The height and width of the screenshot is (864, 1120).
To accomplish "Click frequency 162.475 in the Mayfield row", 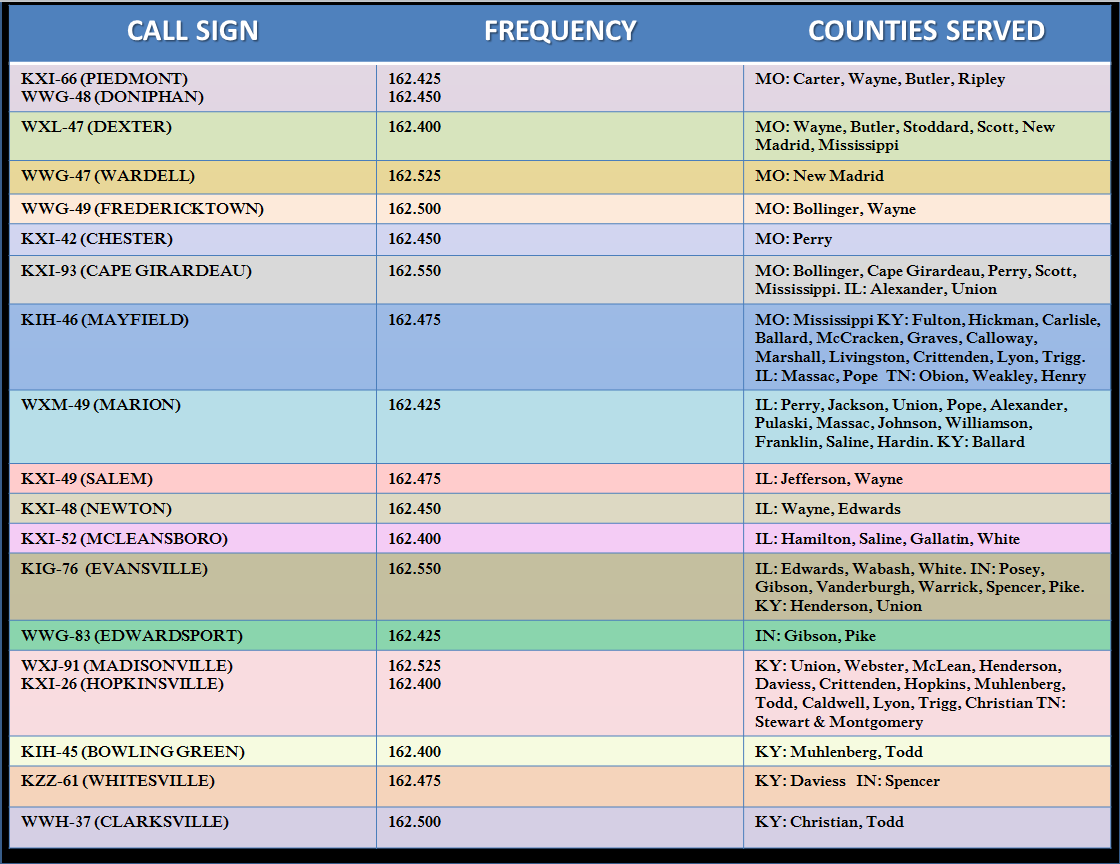I will 414,320.
